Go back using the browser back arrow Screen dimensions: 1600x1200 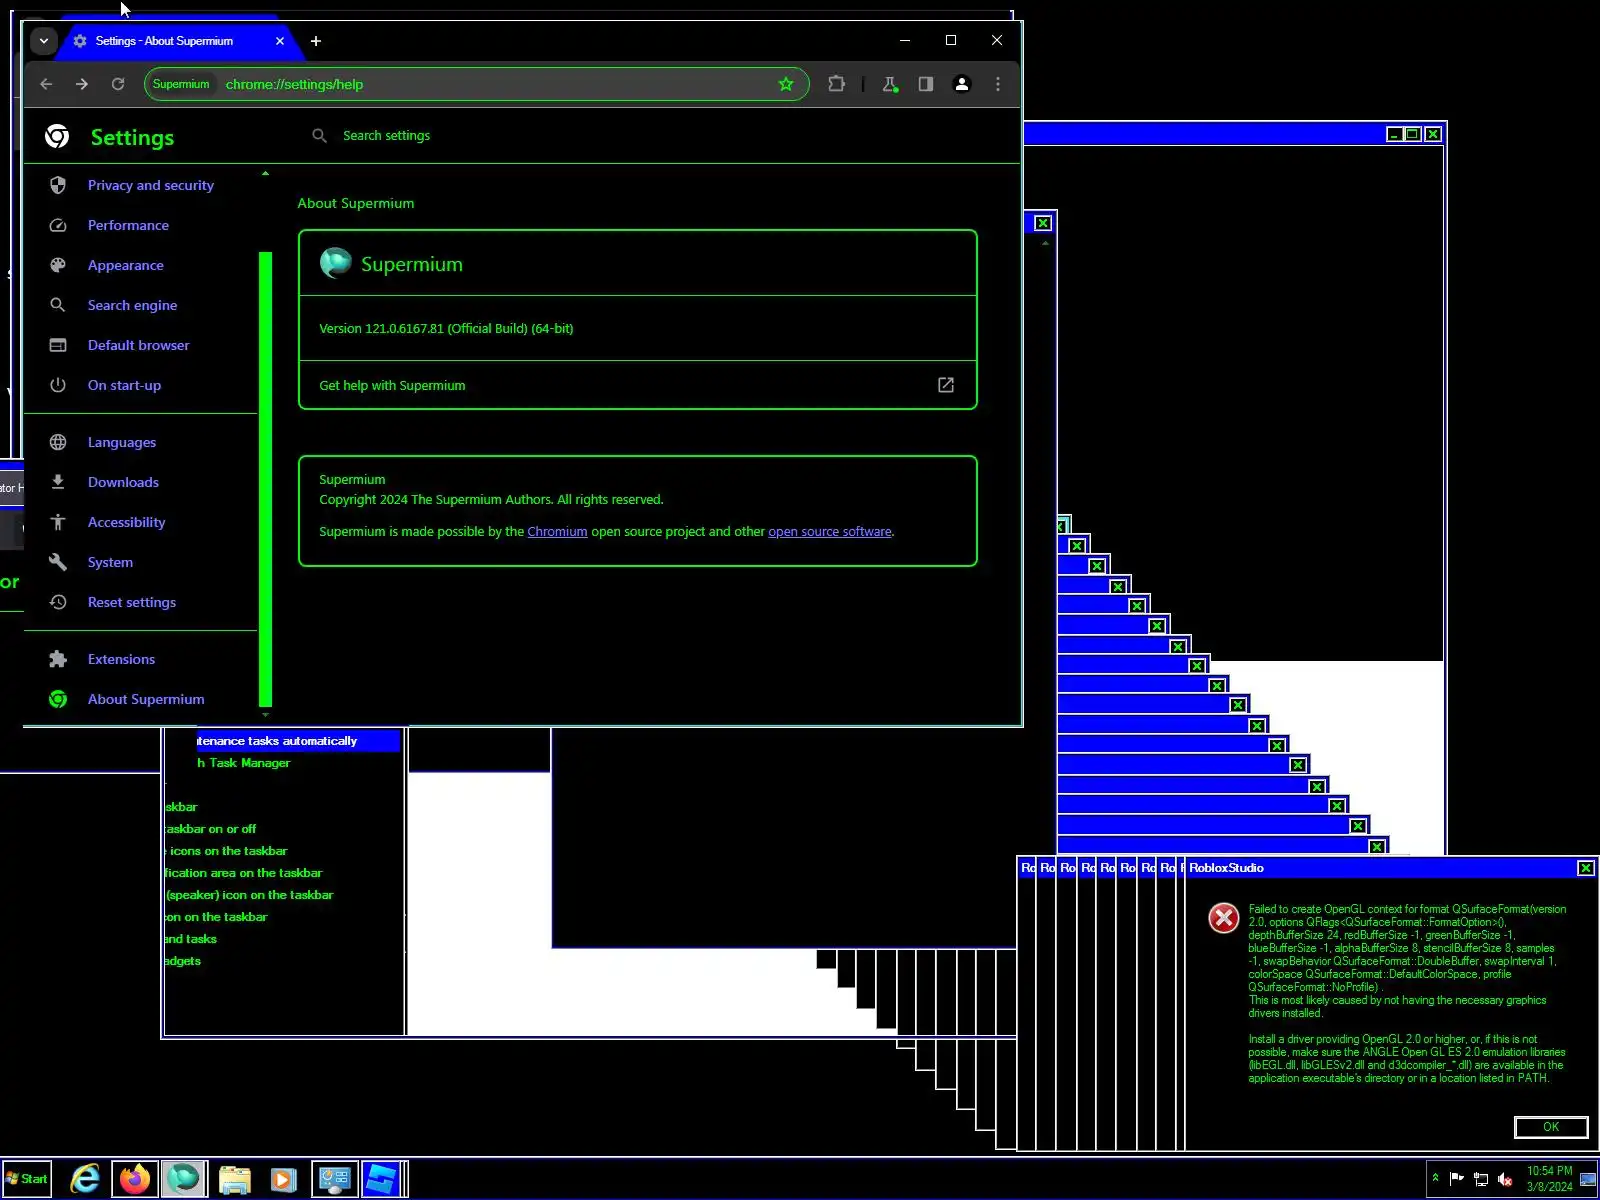[x=46, y=84]
